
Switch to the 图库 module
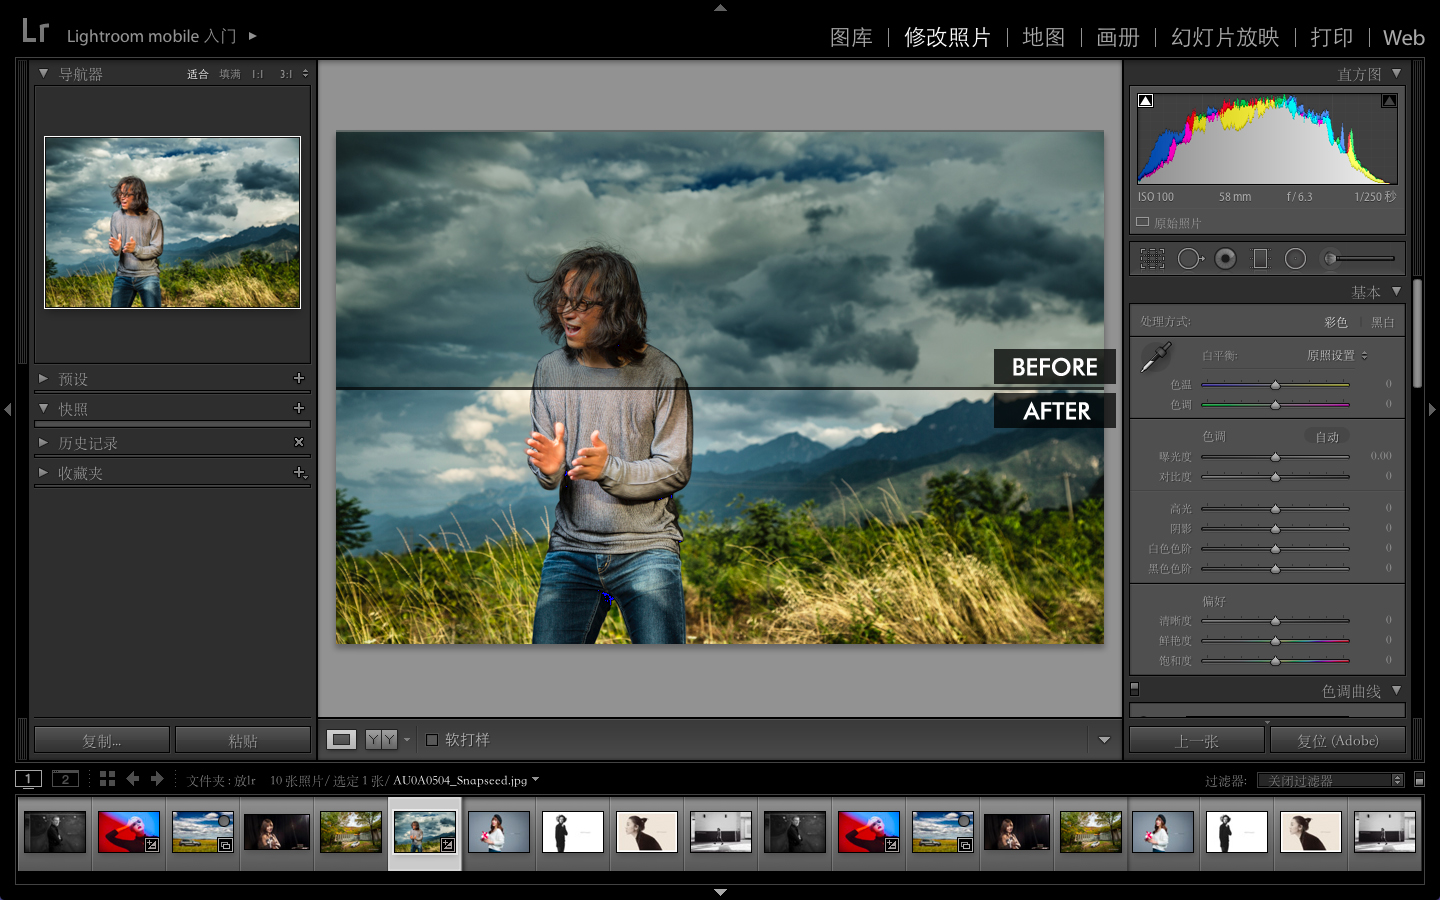(851, 38)
